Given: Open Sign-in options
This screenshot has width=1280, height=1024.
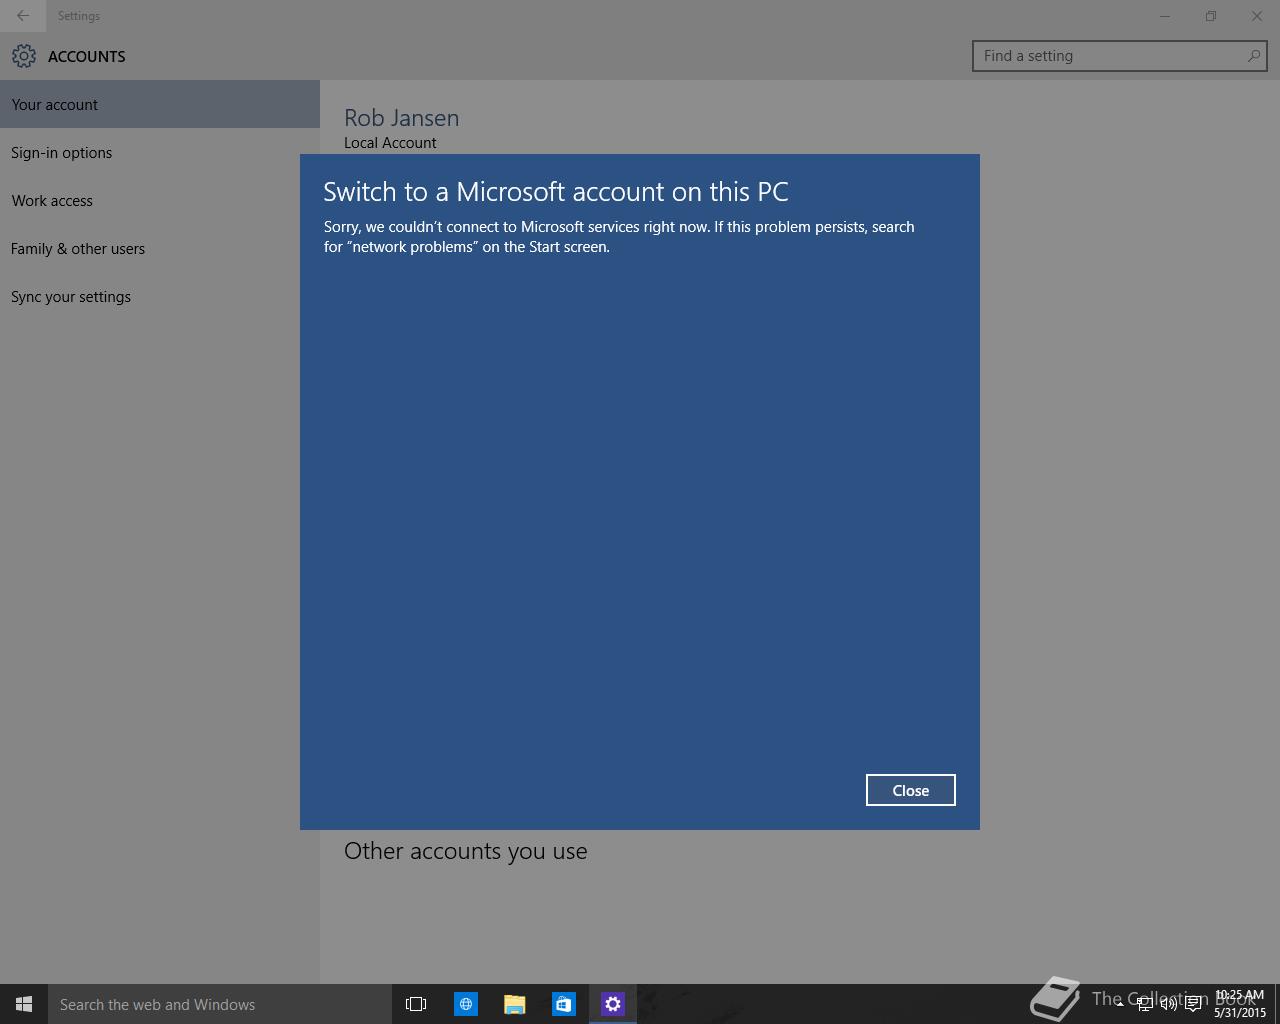Looking at the screenshot, I should (x=160, y=152).
